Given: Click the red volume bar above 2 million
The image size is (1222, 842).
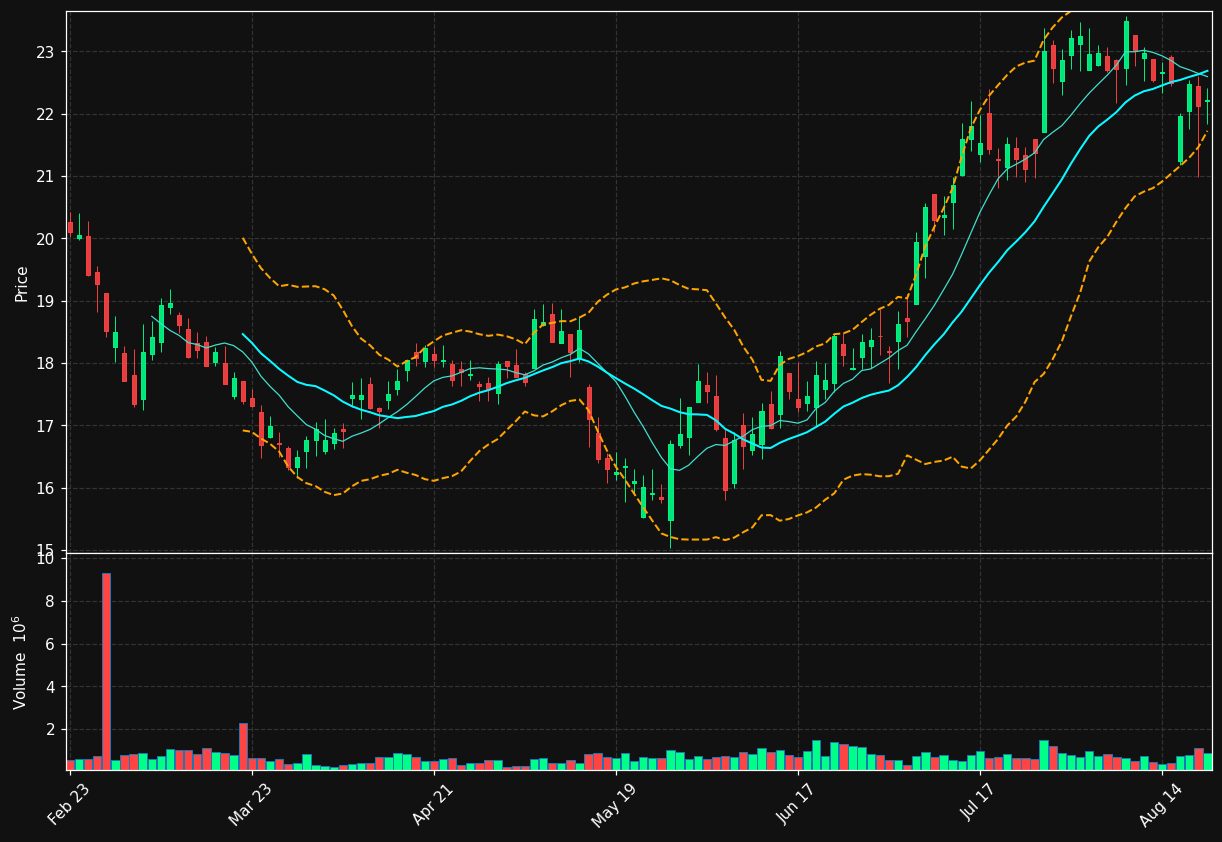Looking at the screenshot, I should point(243,746).
